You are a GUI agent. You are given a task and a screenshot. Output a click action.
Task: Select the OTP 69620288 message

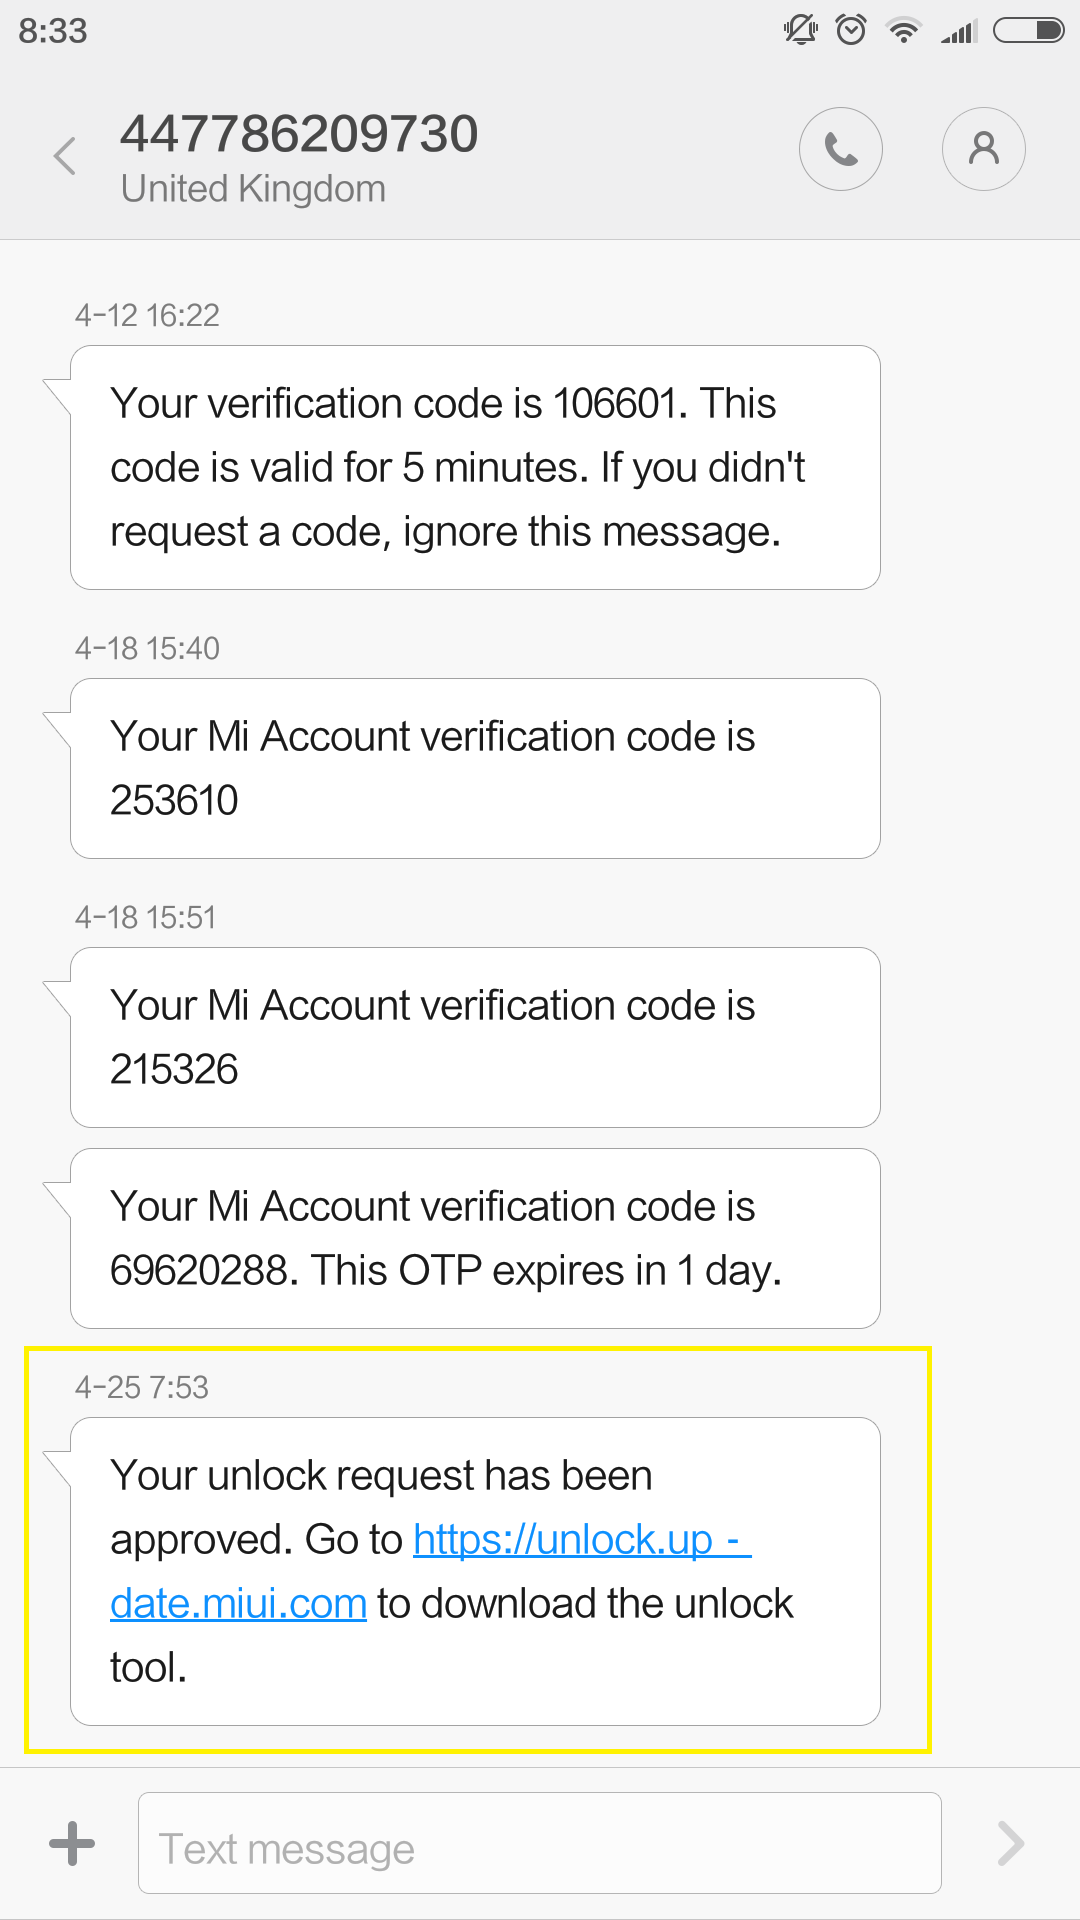tap(475, 1238)
